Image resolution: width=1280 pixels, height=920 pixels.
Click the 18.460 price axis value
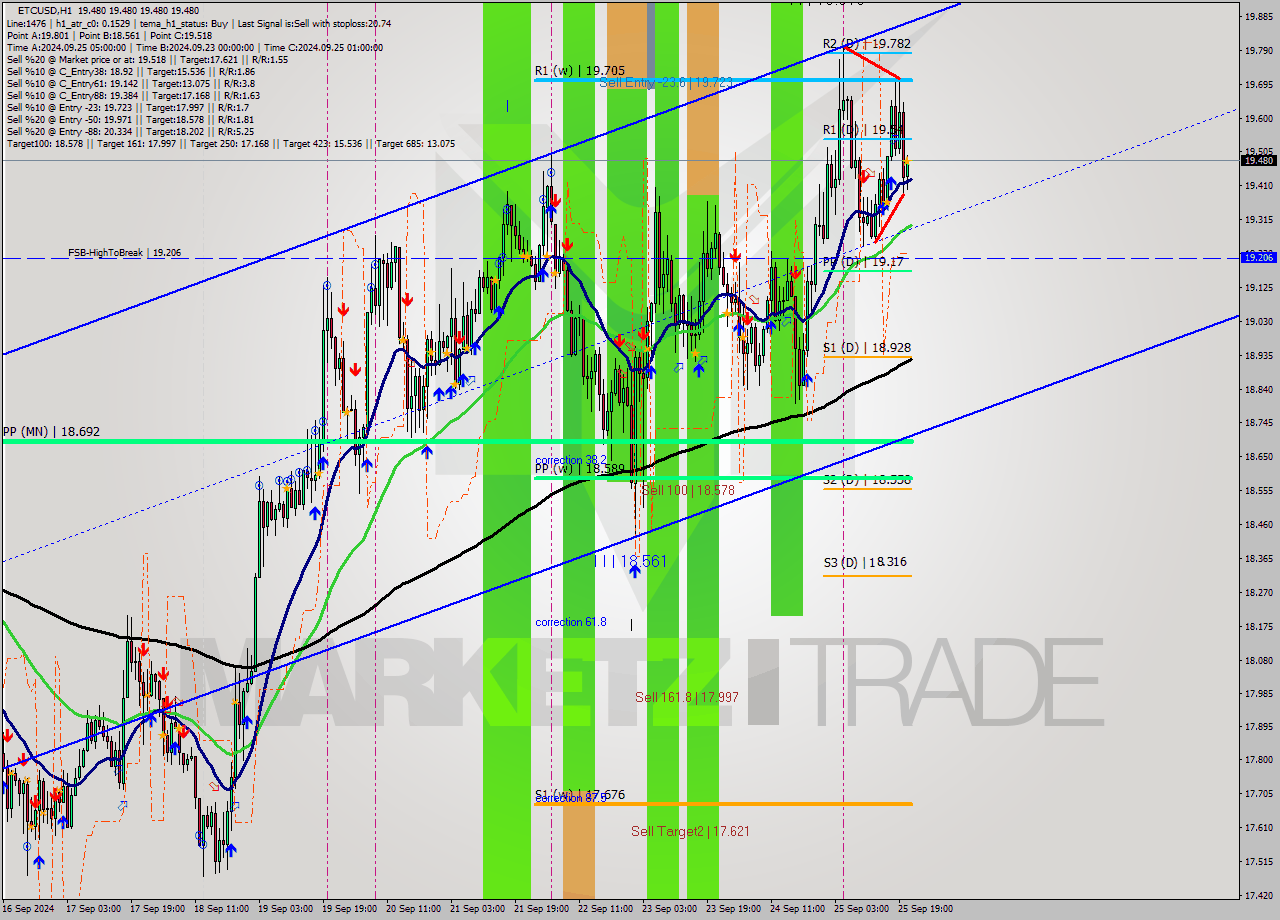pos(1259,524)
